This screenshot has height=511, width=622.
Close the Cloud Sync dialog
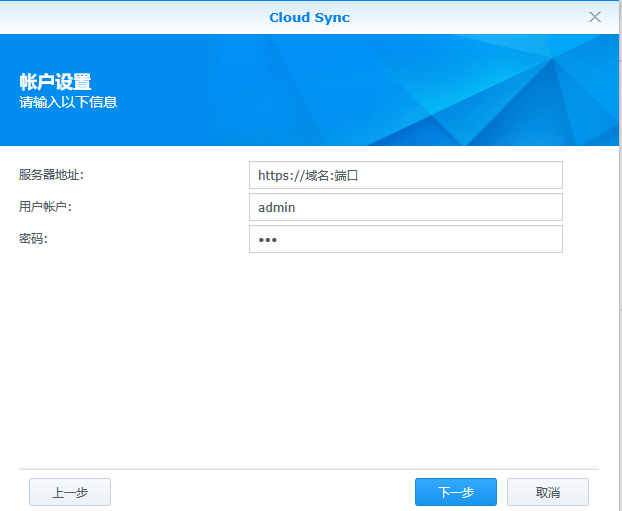595,17
